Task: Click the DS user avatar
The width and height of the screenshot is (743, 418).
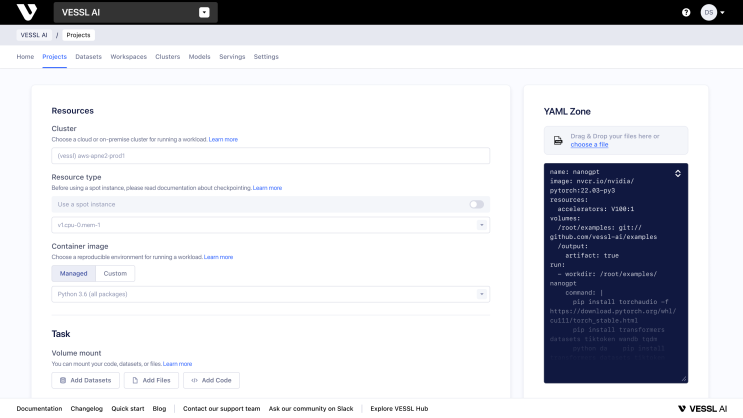Action: coord(709,13)
